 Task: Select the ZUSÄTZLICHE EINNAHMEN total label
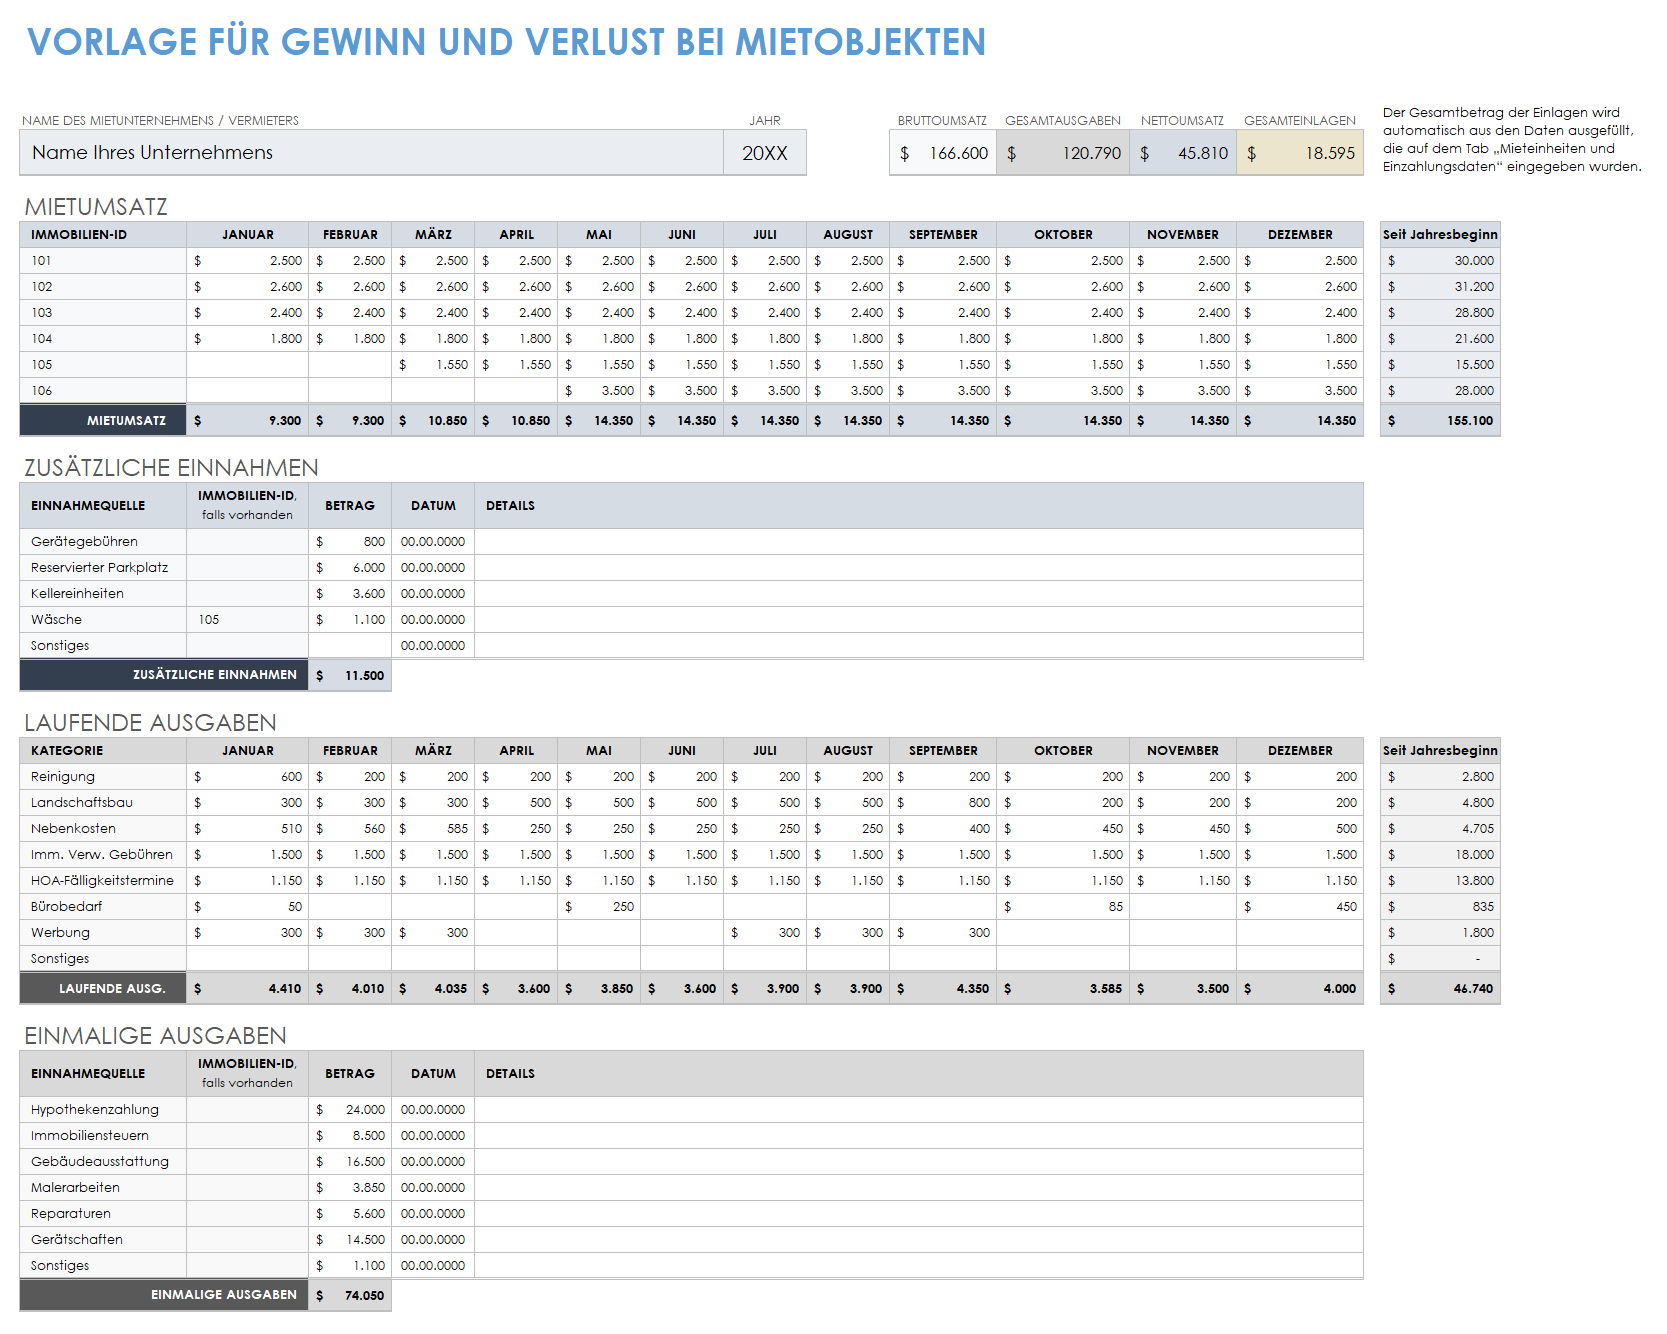coord(164,676)
